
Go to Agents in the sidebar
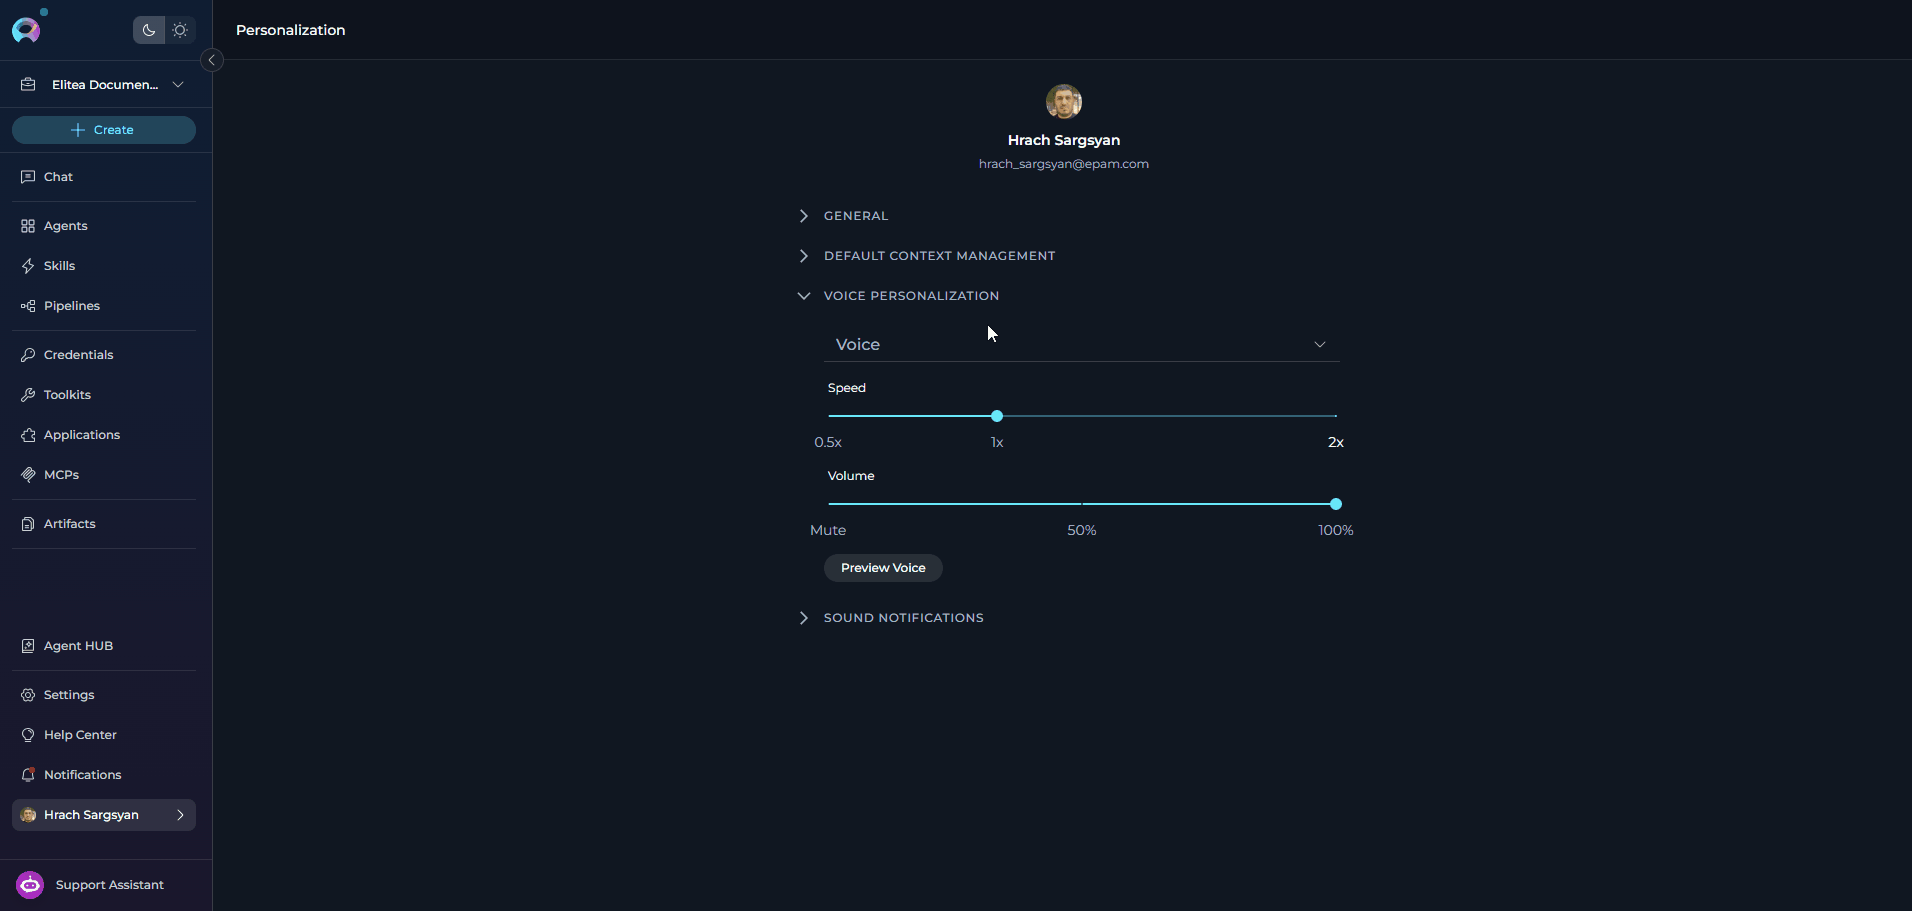104,226
